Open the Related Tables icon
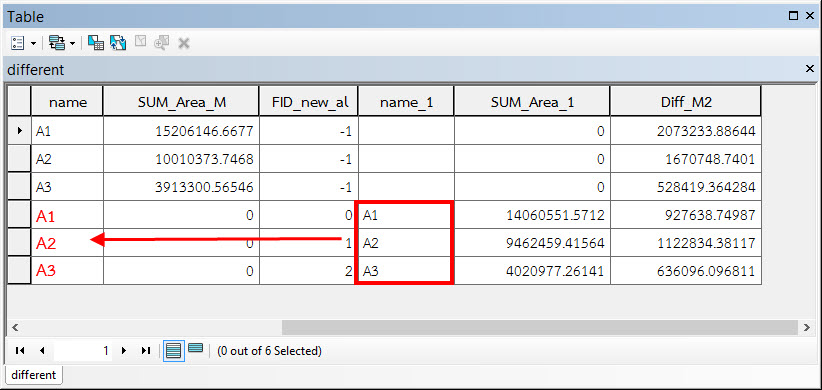Image resolution: width=822 pixels, height=390 pixels. pos(56,43)
